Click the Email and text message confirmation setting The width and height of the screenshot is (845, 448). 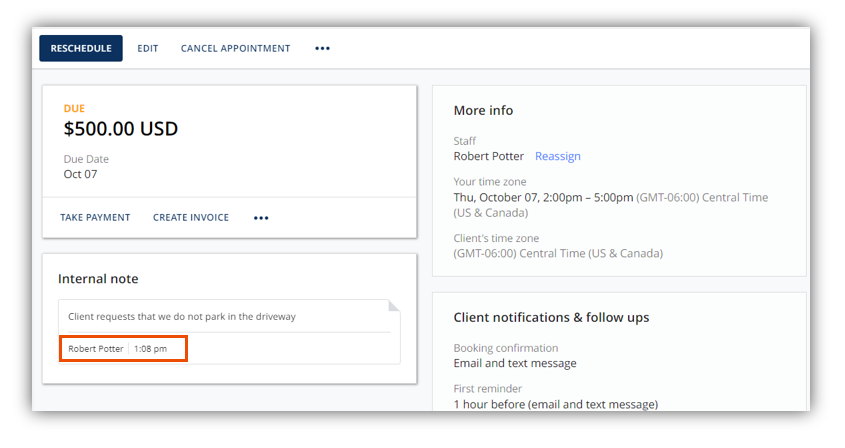click(x=515, y=363)
